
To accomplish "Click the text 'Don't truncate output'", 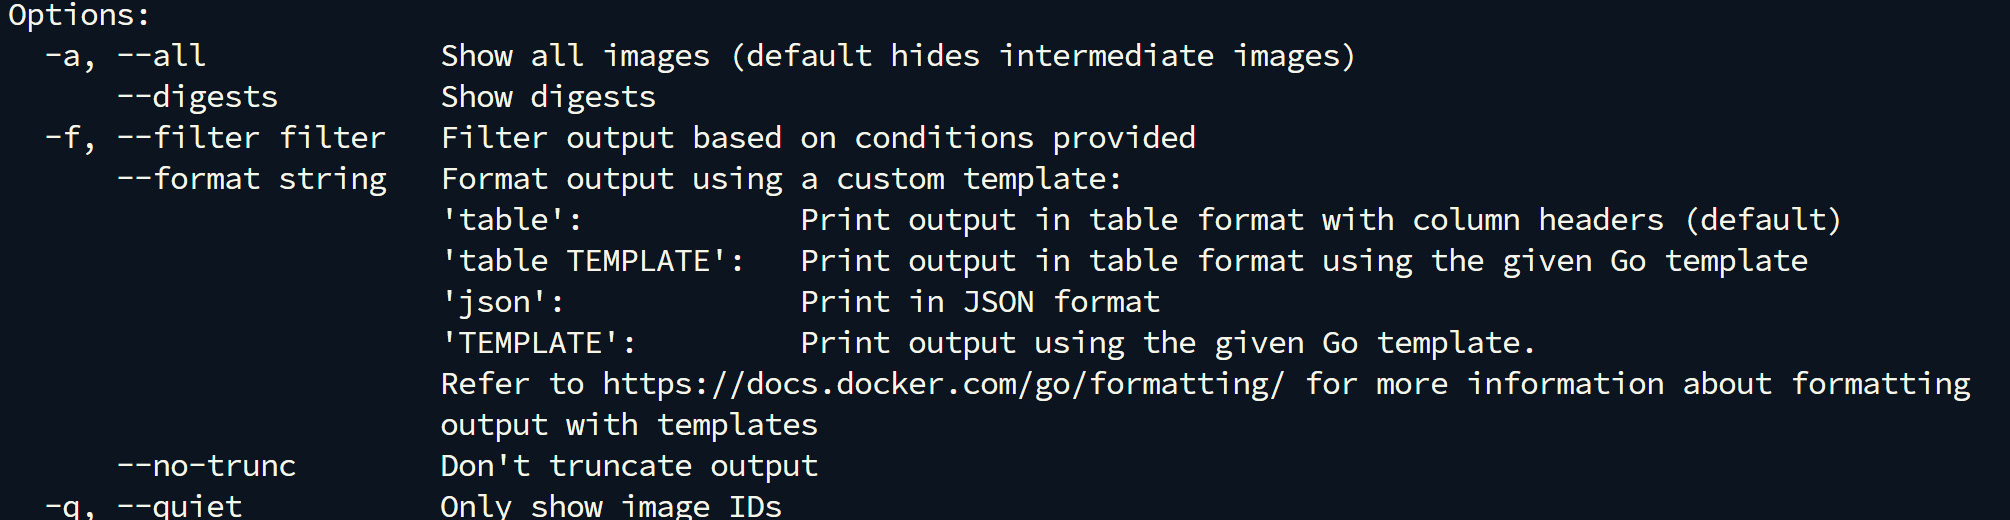I will tap(629, 466).
